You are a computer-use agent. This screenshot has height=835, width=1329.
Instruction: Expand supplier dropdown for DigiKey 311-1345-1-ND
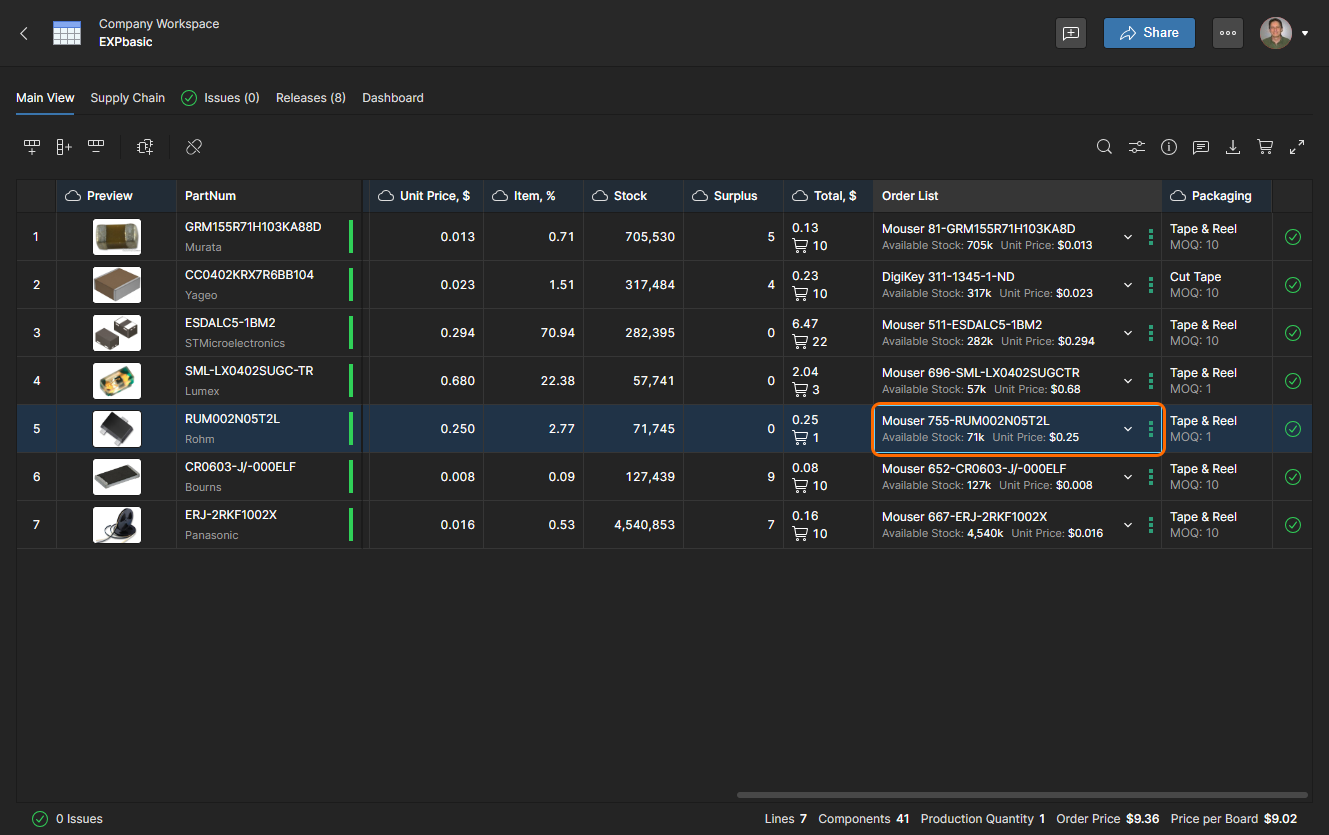tap(1128, 285)
